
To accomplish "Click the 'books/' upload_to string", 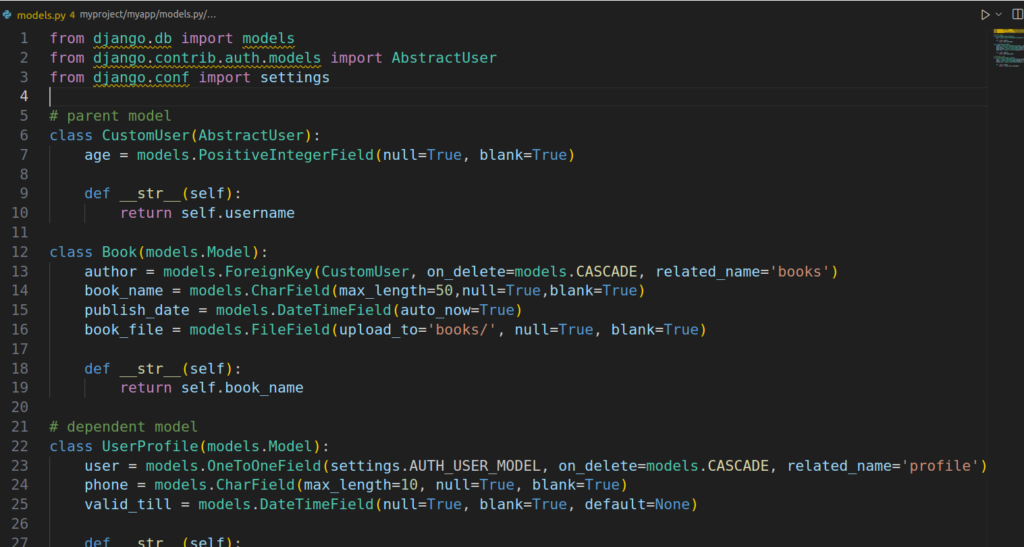I will (464, 329).
